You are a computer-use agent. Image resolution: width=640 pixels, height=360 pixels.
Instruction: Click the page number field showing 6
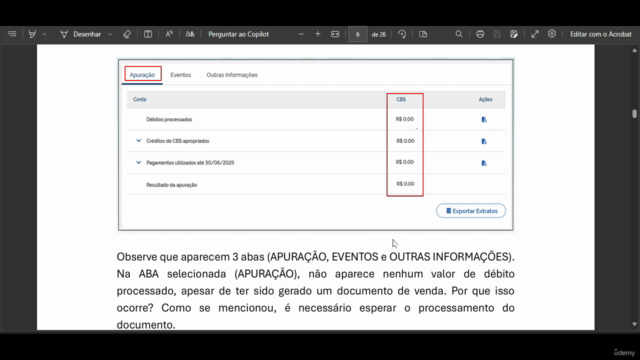pos(358,34)
